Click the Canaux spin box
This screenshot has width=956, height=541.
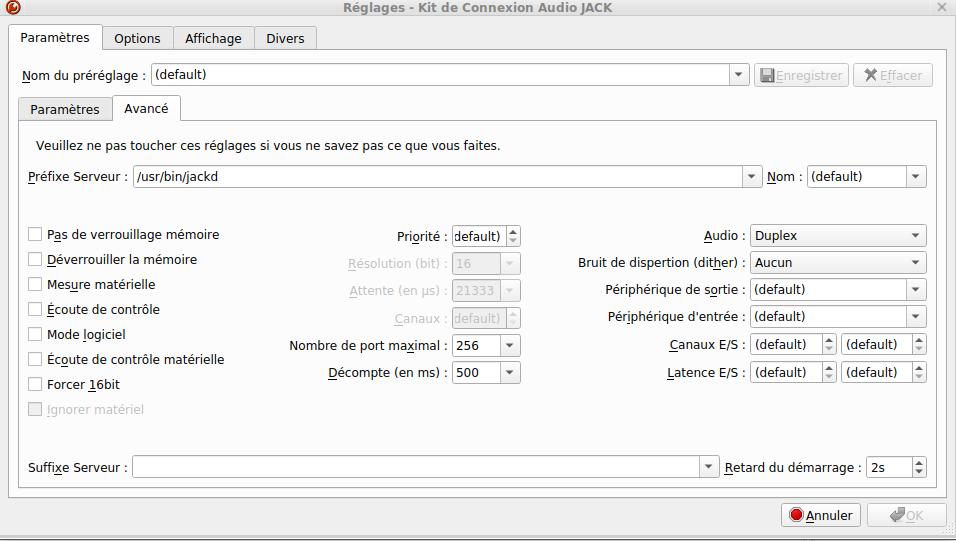pos(486,318)
